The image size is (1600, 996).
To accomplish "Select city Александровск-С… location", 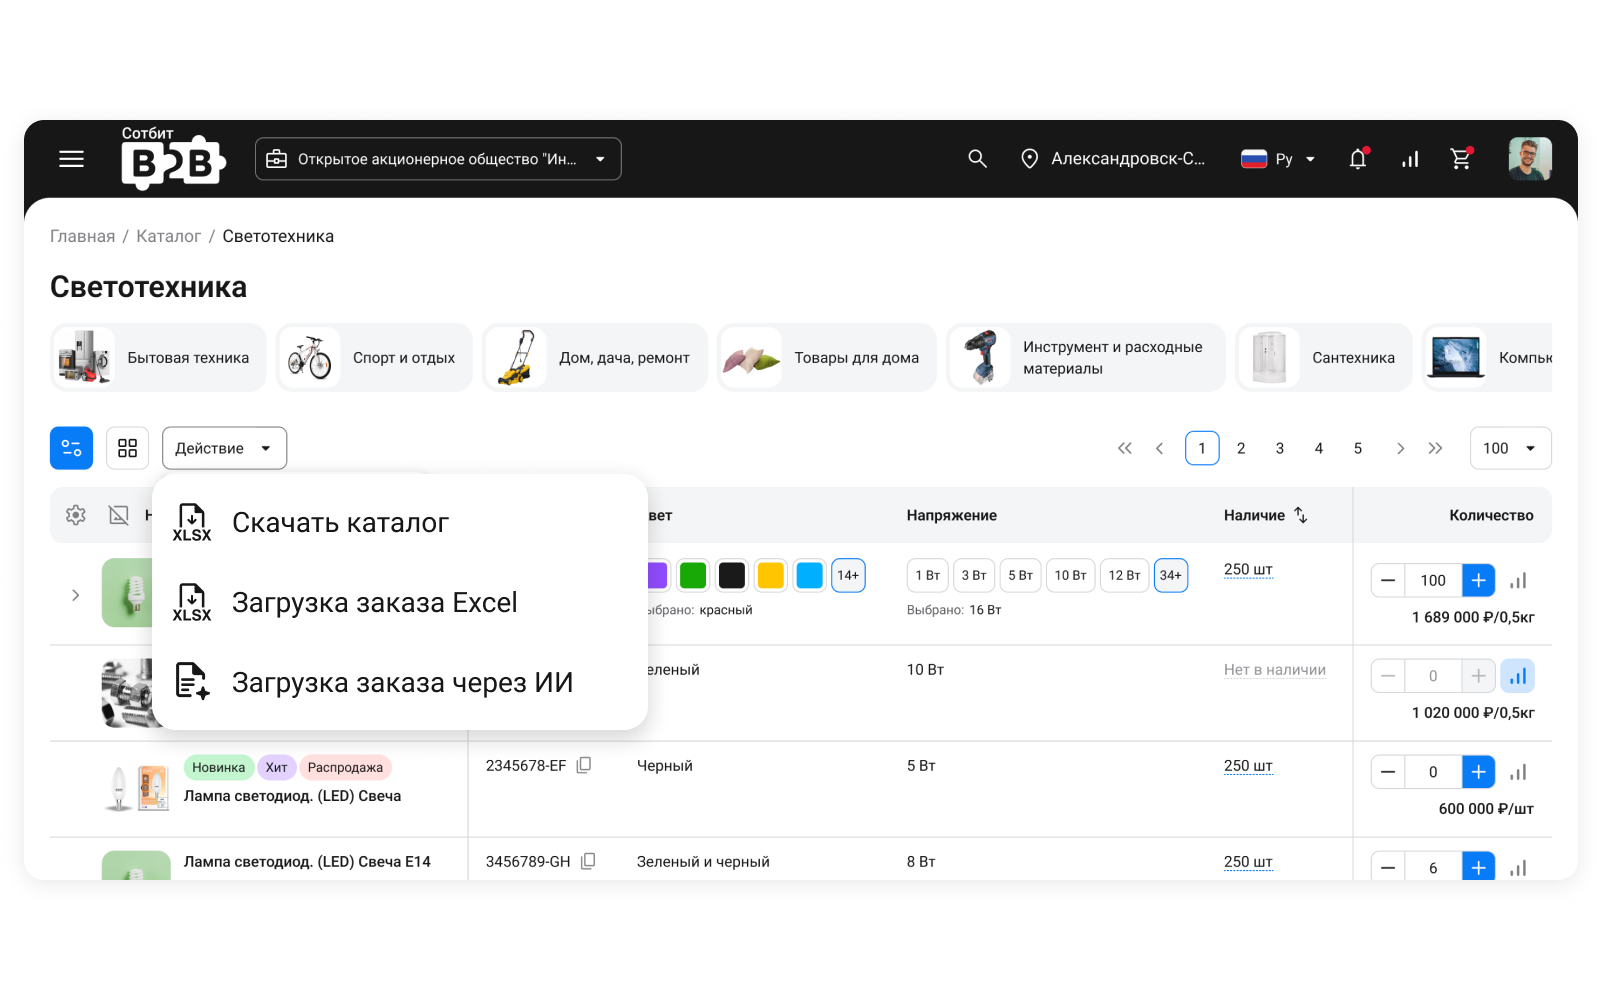I will click(1112, 159).
